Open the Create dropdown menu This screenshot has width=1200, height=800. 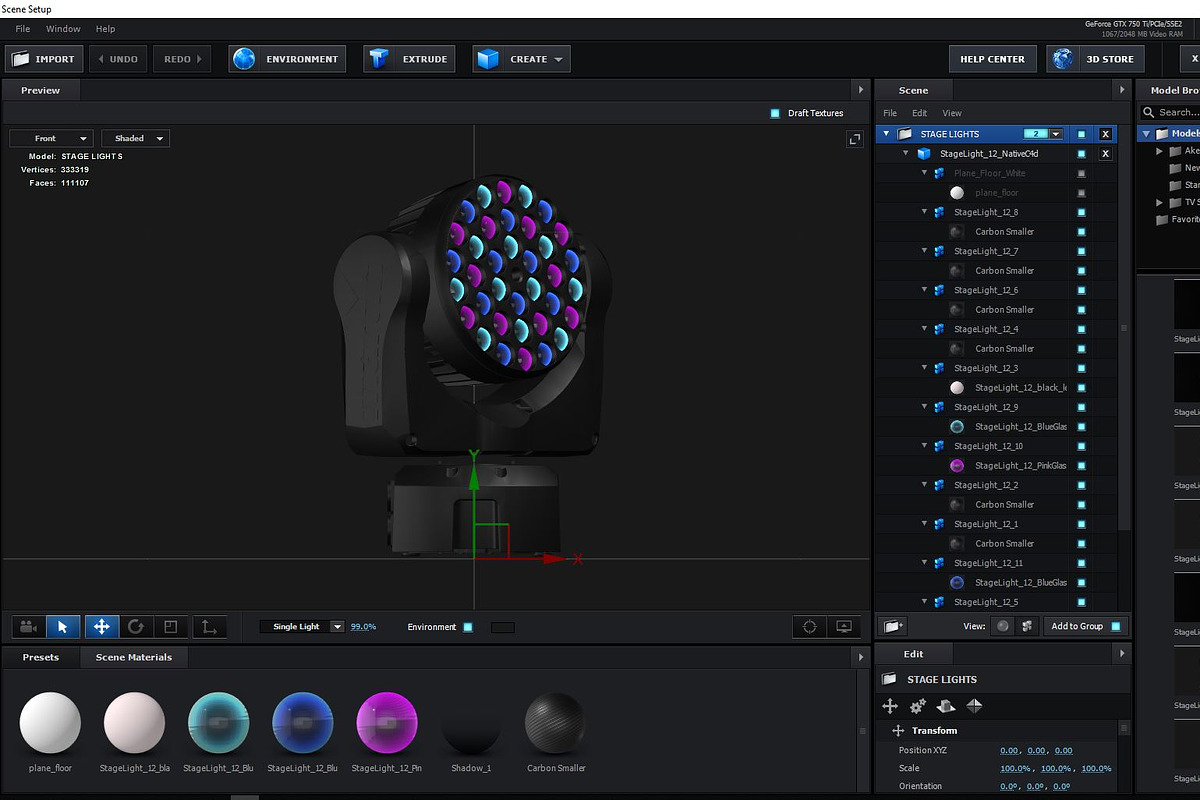521,59
